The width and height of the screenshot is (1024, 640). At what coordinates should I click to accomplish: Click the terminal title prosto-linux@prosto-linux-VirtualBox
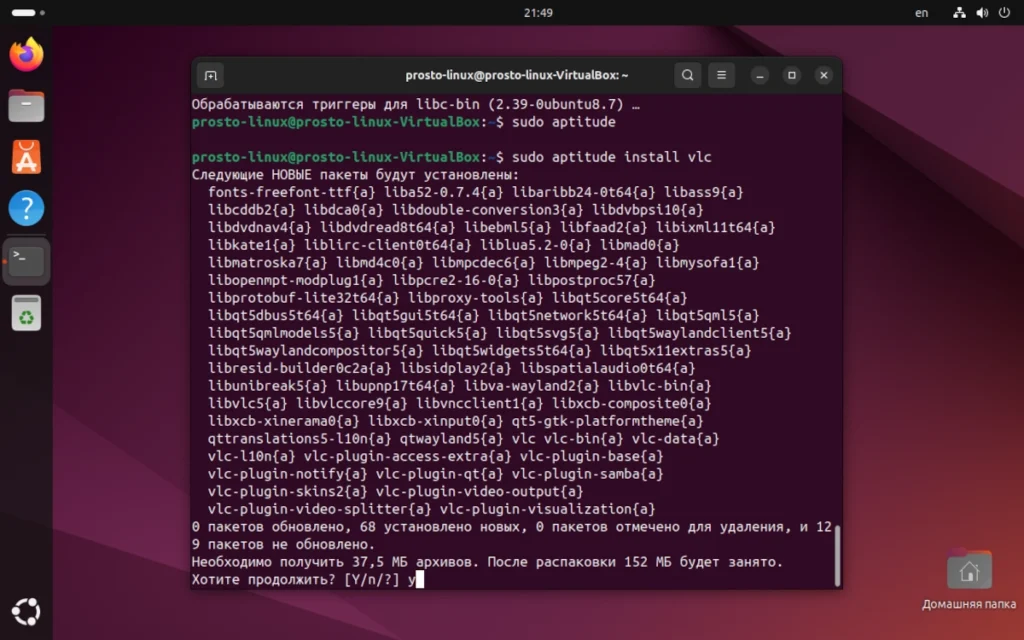(517, 75)
